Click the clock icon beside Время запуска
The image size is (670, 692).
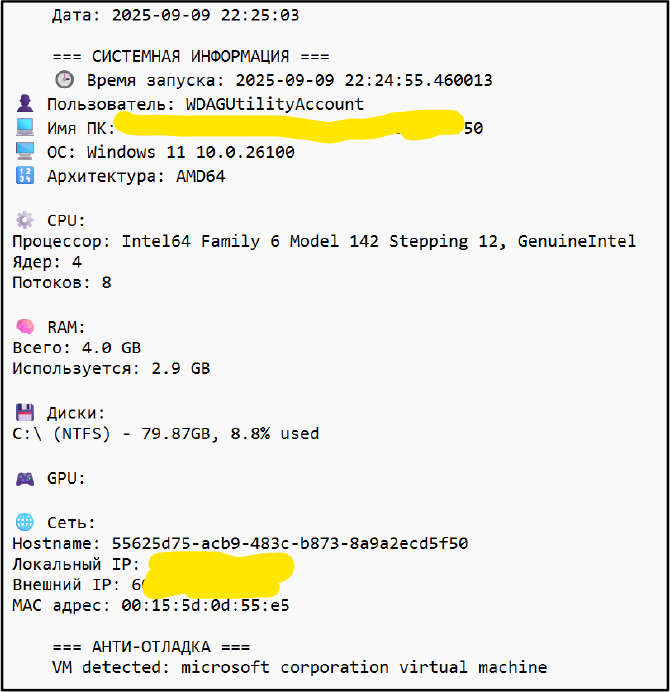point(64,80)
